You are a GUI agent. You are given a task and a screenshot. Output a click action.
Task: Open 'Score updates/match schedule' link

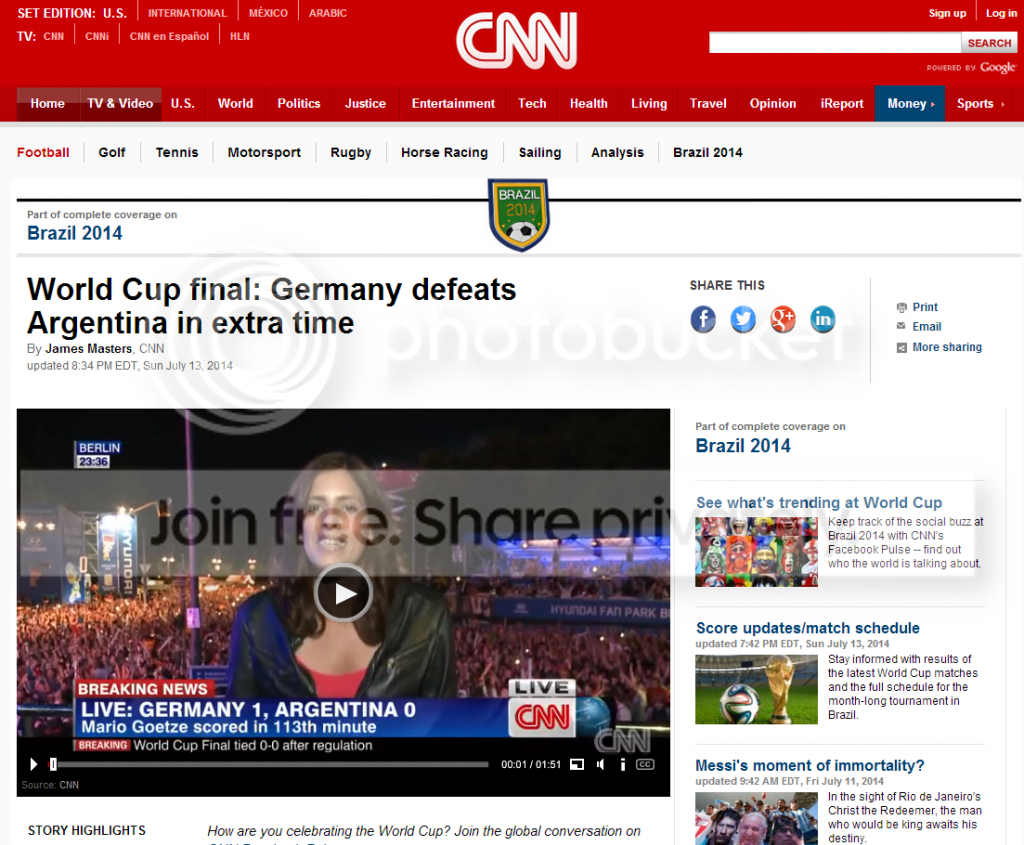pyautogui.click(x=807, y=628)
